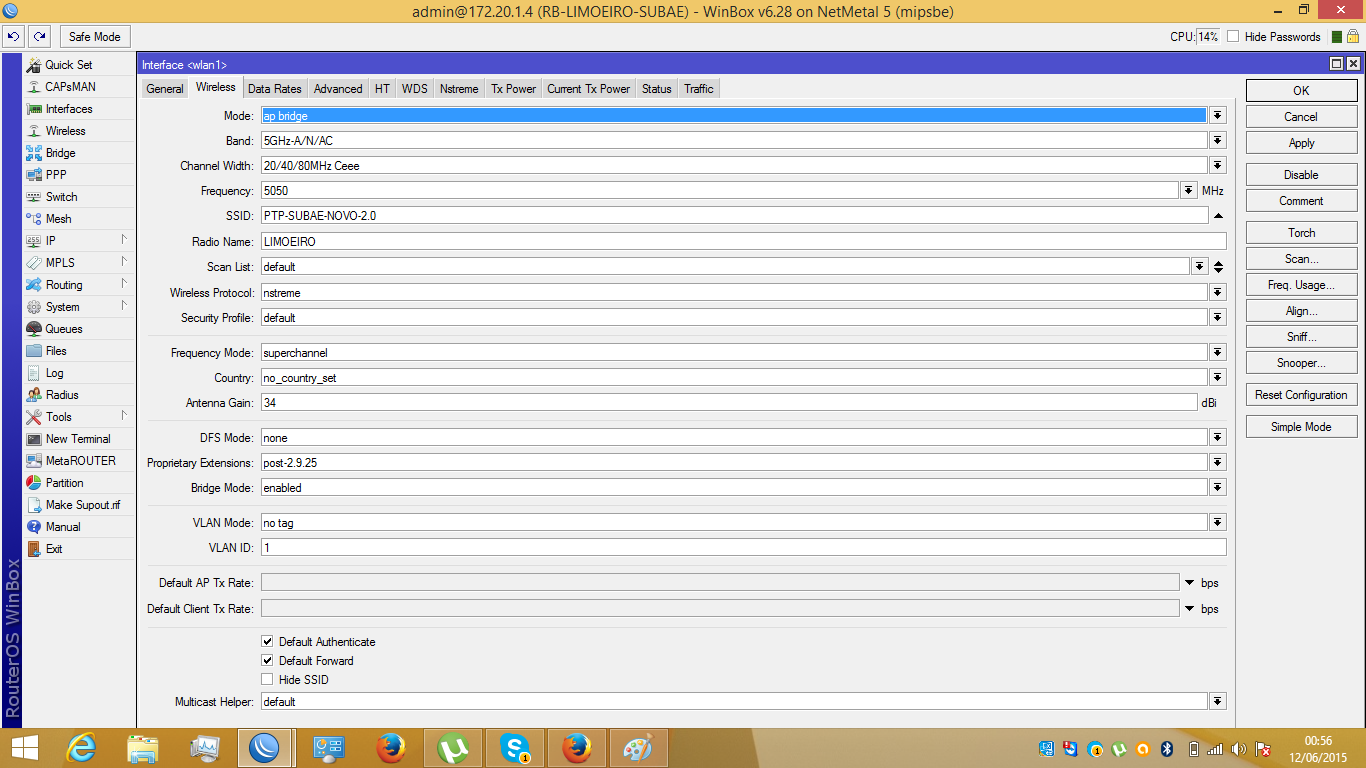Switch to the General tab

pos(165,89)
